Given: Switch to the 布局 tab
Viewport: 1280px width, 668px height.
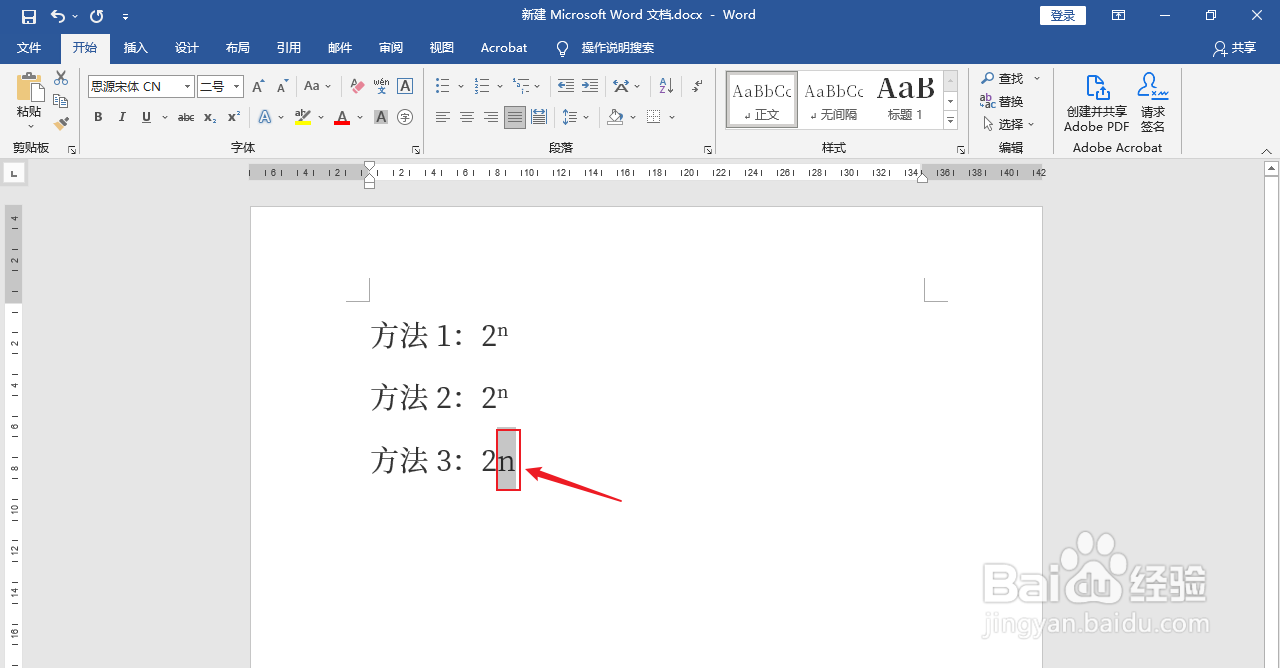Looking at the screenshot, I should pyautogui.click(x=238, y=48).
